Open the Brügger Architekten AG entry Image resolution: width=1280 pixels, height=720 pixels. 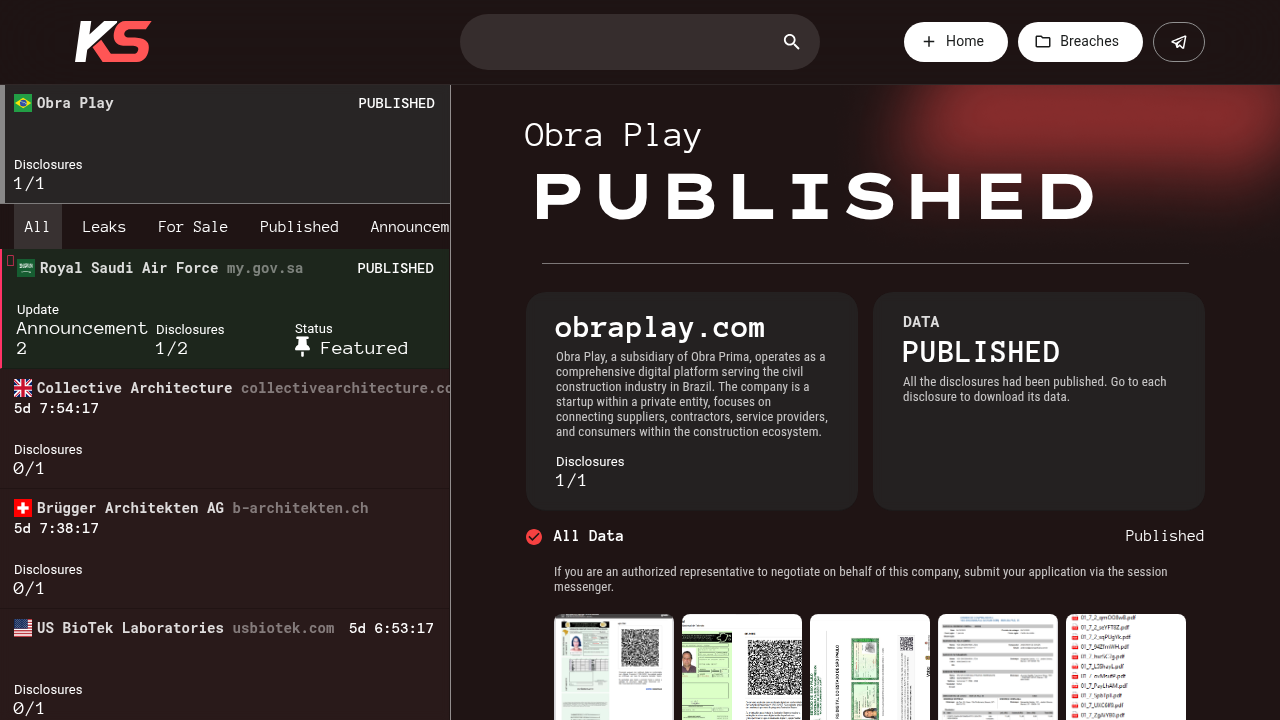225,549
